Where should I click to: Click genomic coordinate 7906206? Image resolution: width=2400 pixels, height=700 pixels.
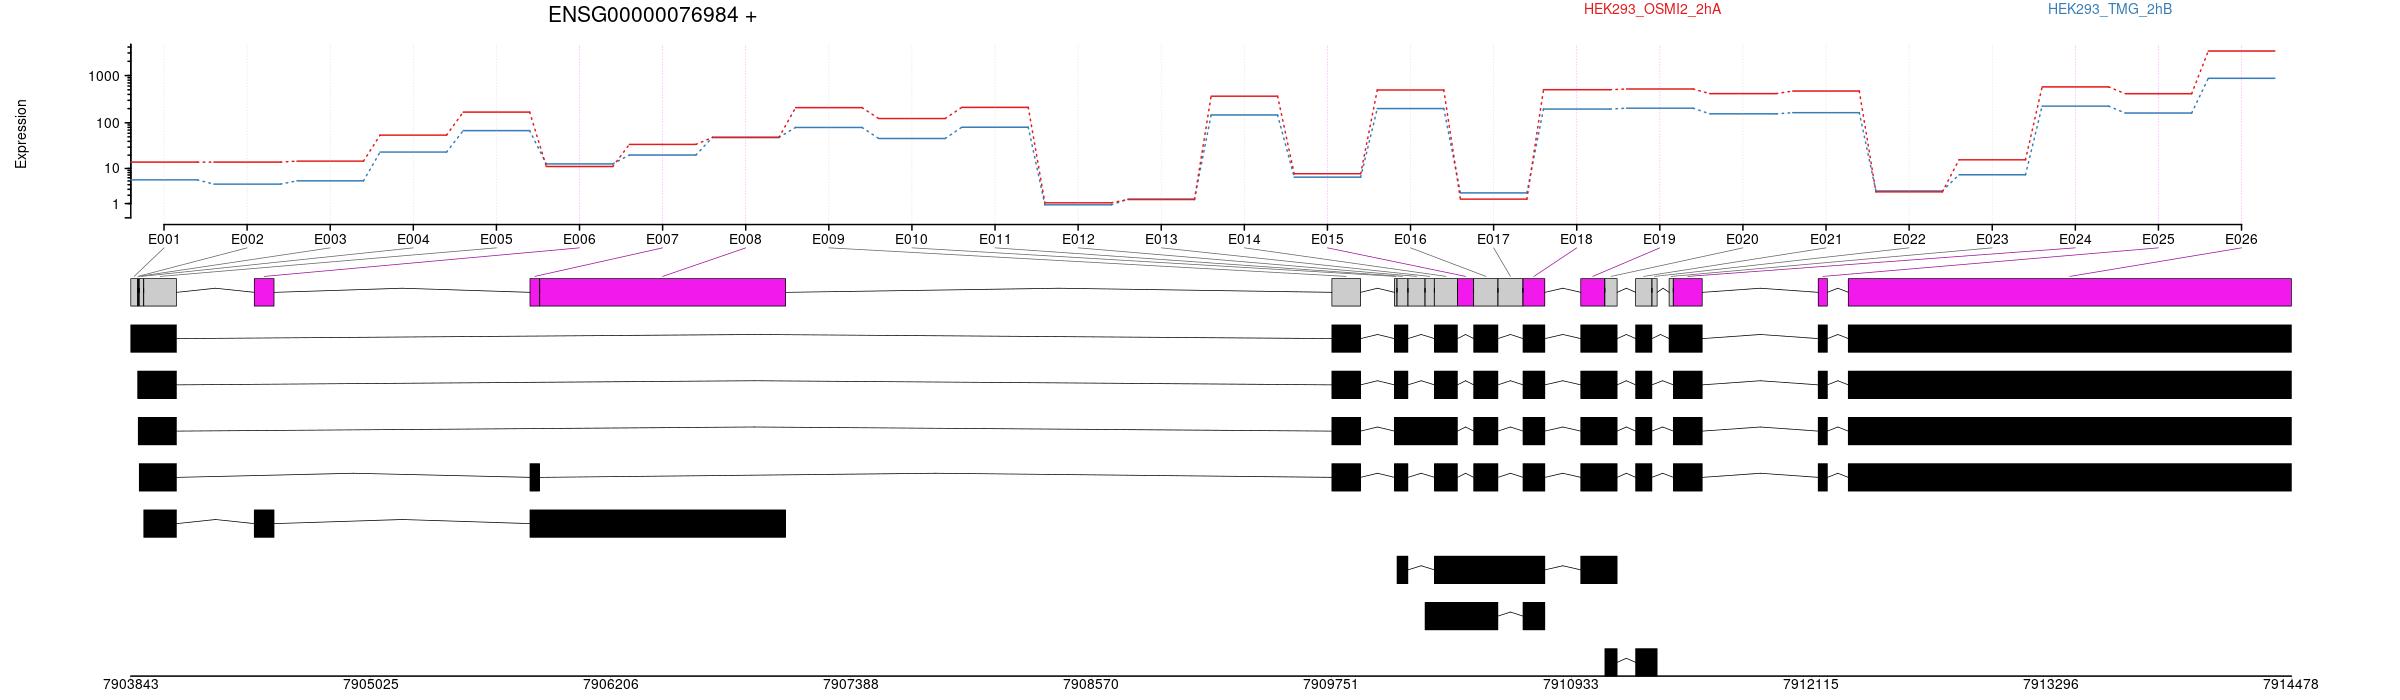[610, 685]
